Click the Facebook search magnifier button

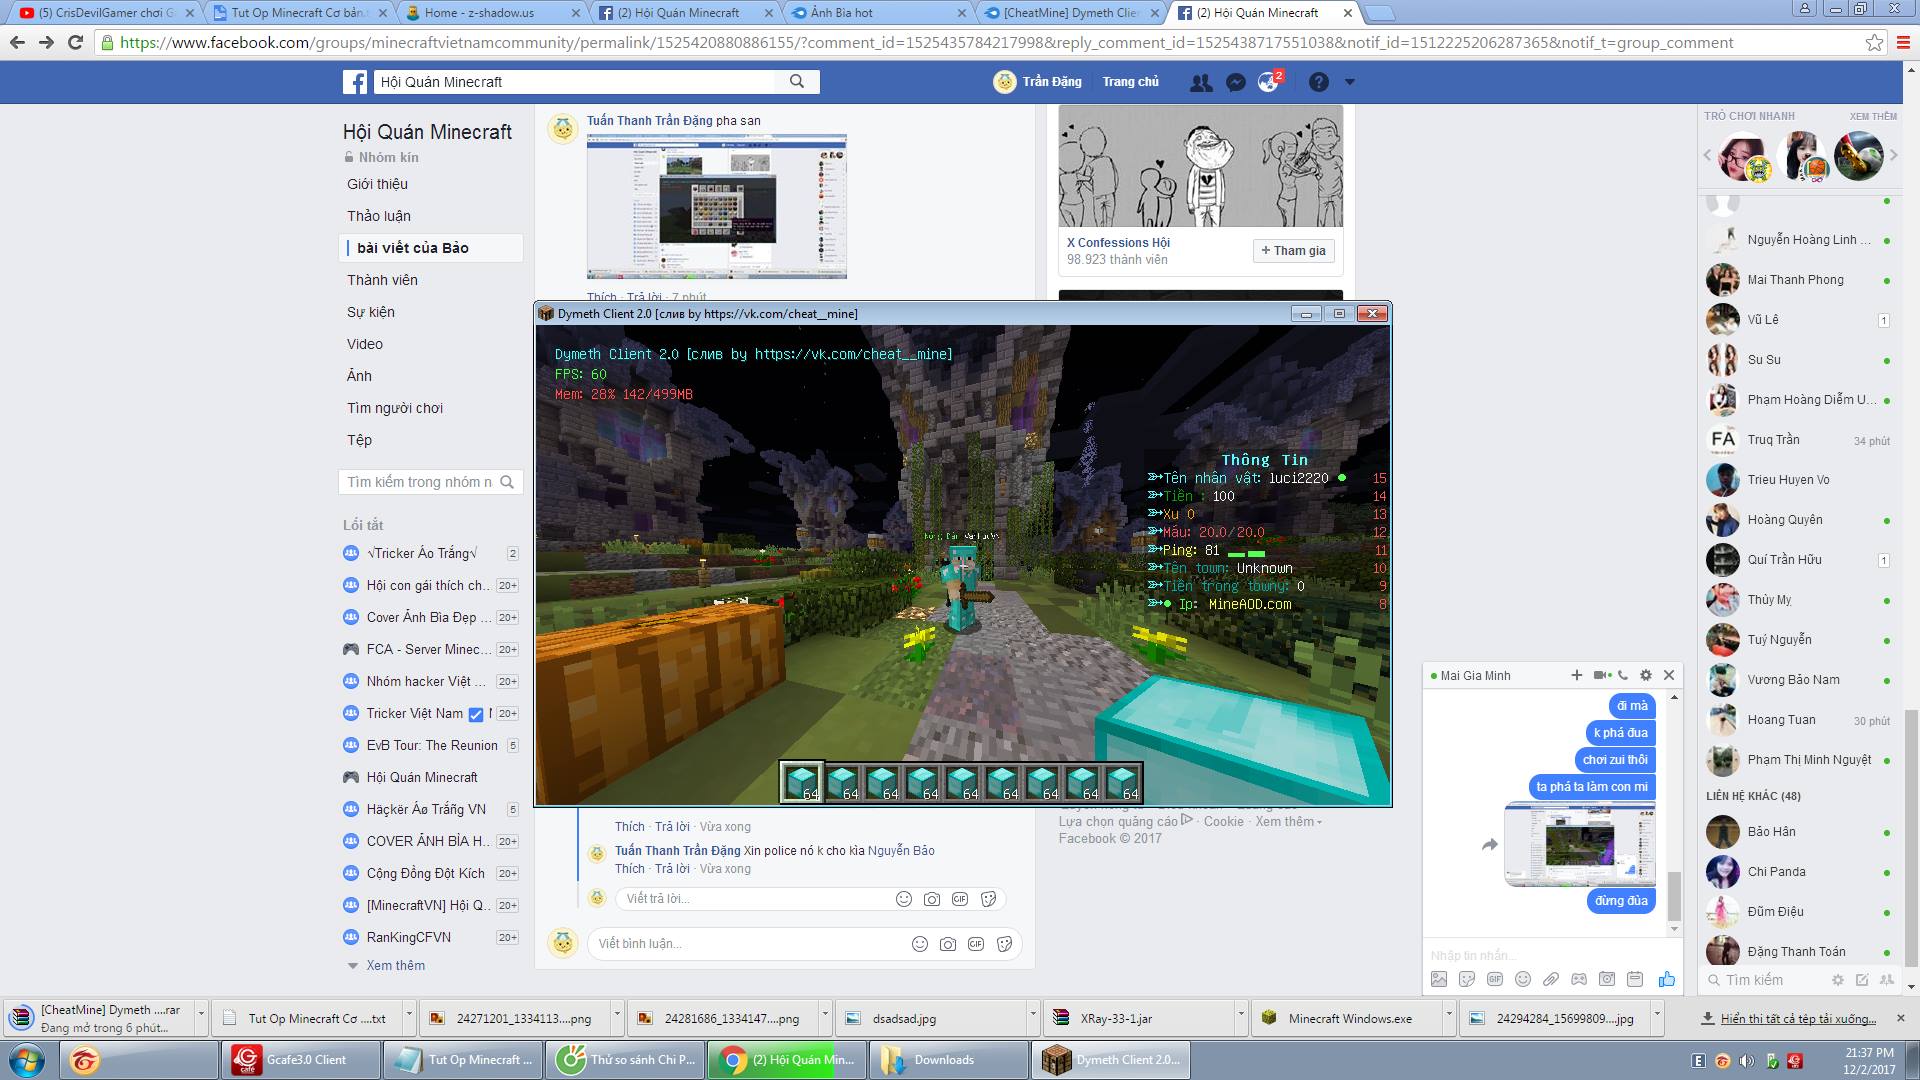pos(797,82)
